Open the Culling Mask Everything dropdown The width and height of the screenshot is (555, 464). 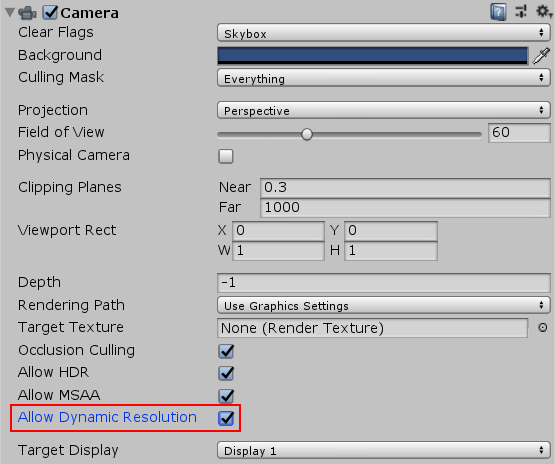click(384, 78)
